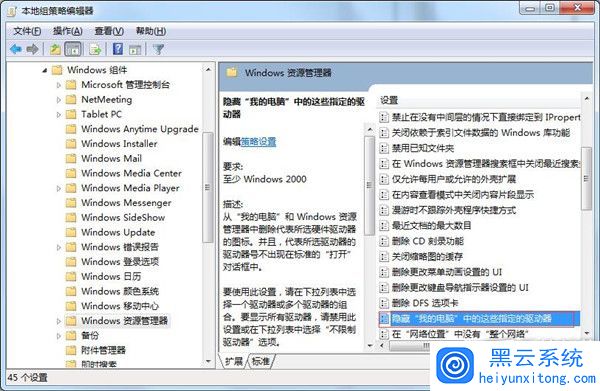The width and height of the screenshot is (600, 391).
Task: Expand the Windows 错误报告 node
Action: [59, 247]
